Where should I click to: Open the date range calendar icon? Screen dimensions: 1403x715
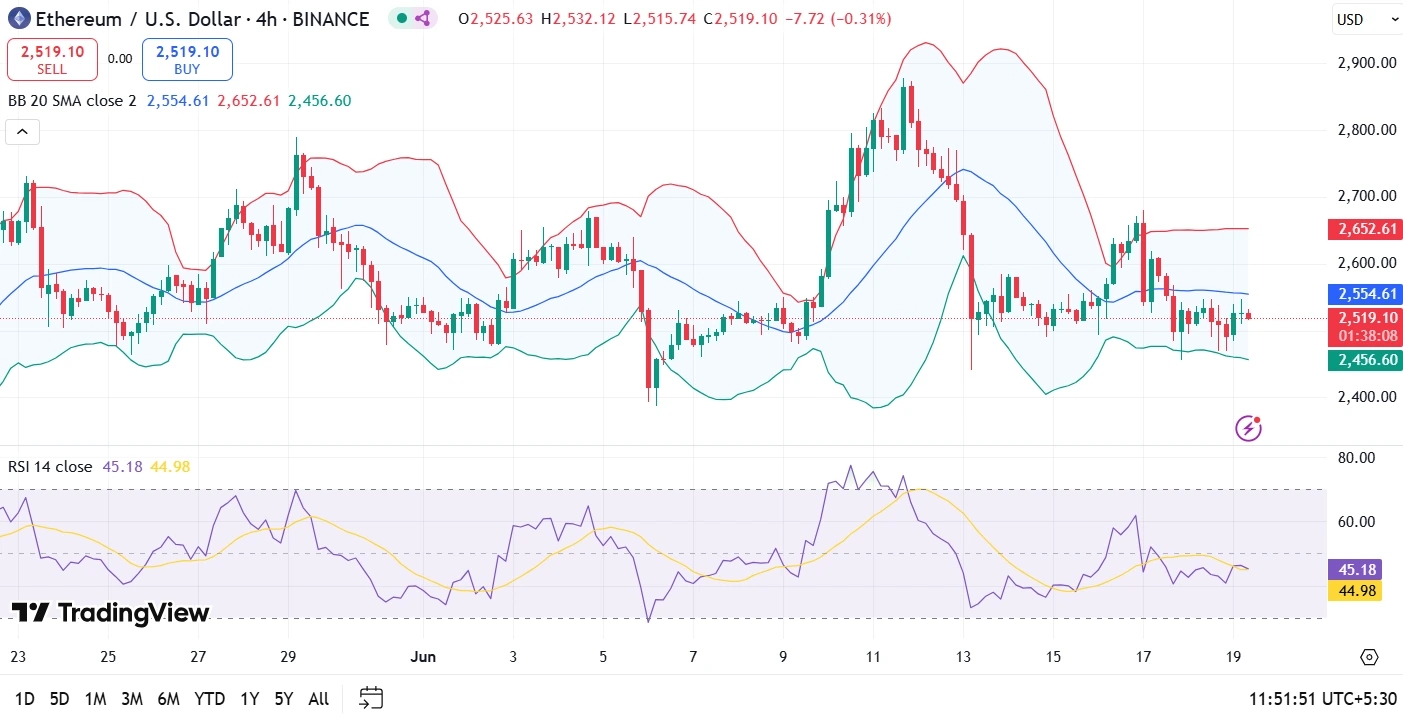(x=371, y=698)
